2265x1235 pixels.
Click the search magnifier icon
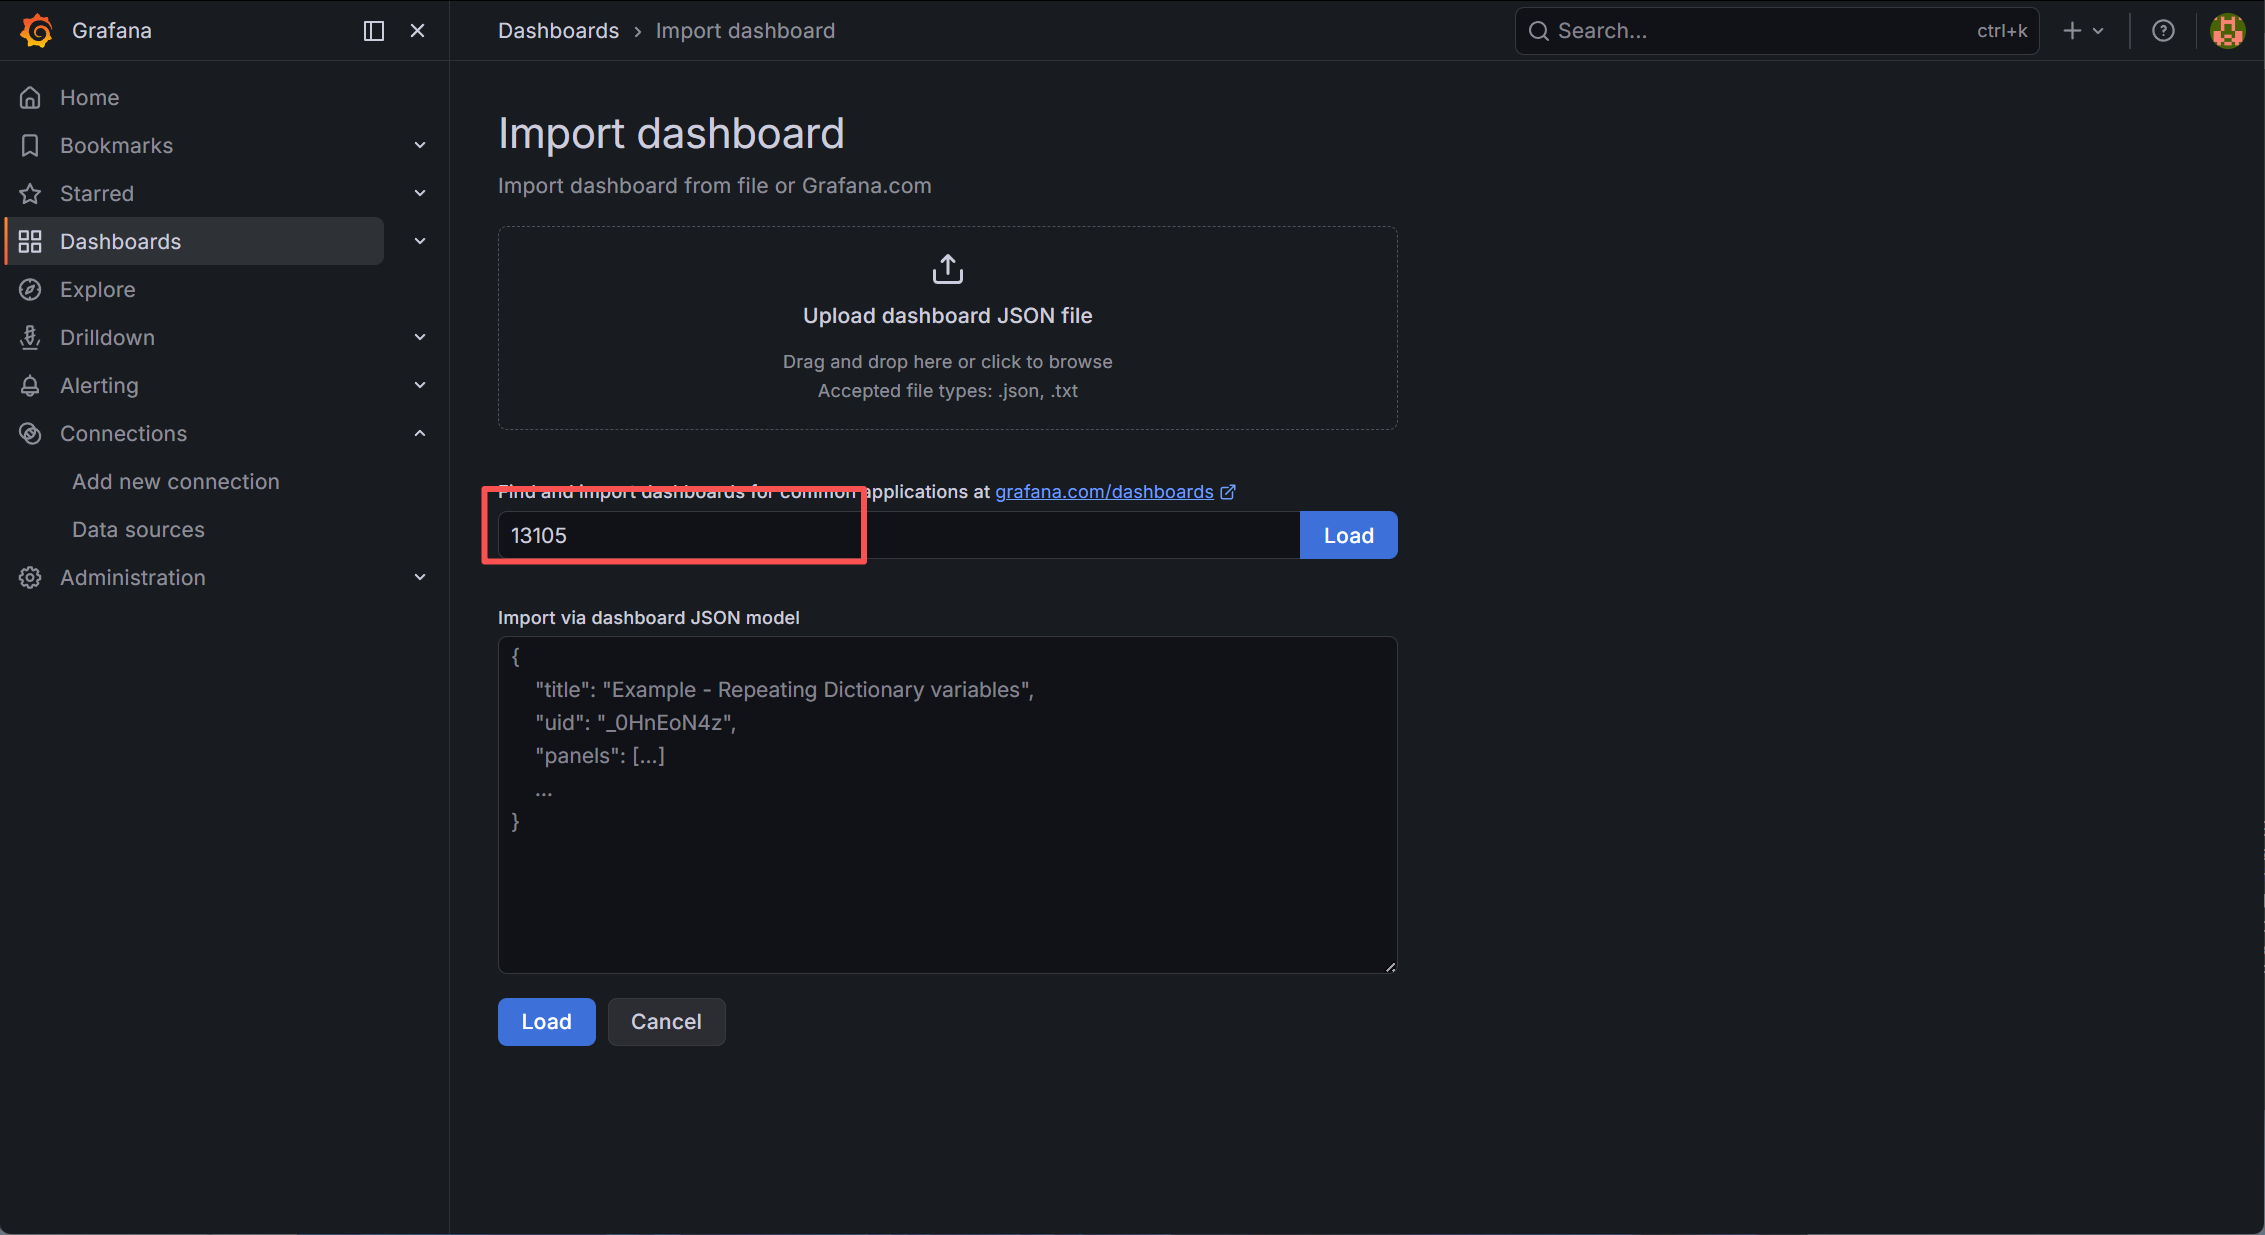1539,31
